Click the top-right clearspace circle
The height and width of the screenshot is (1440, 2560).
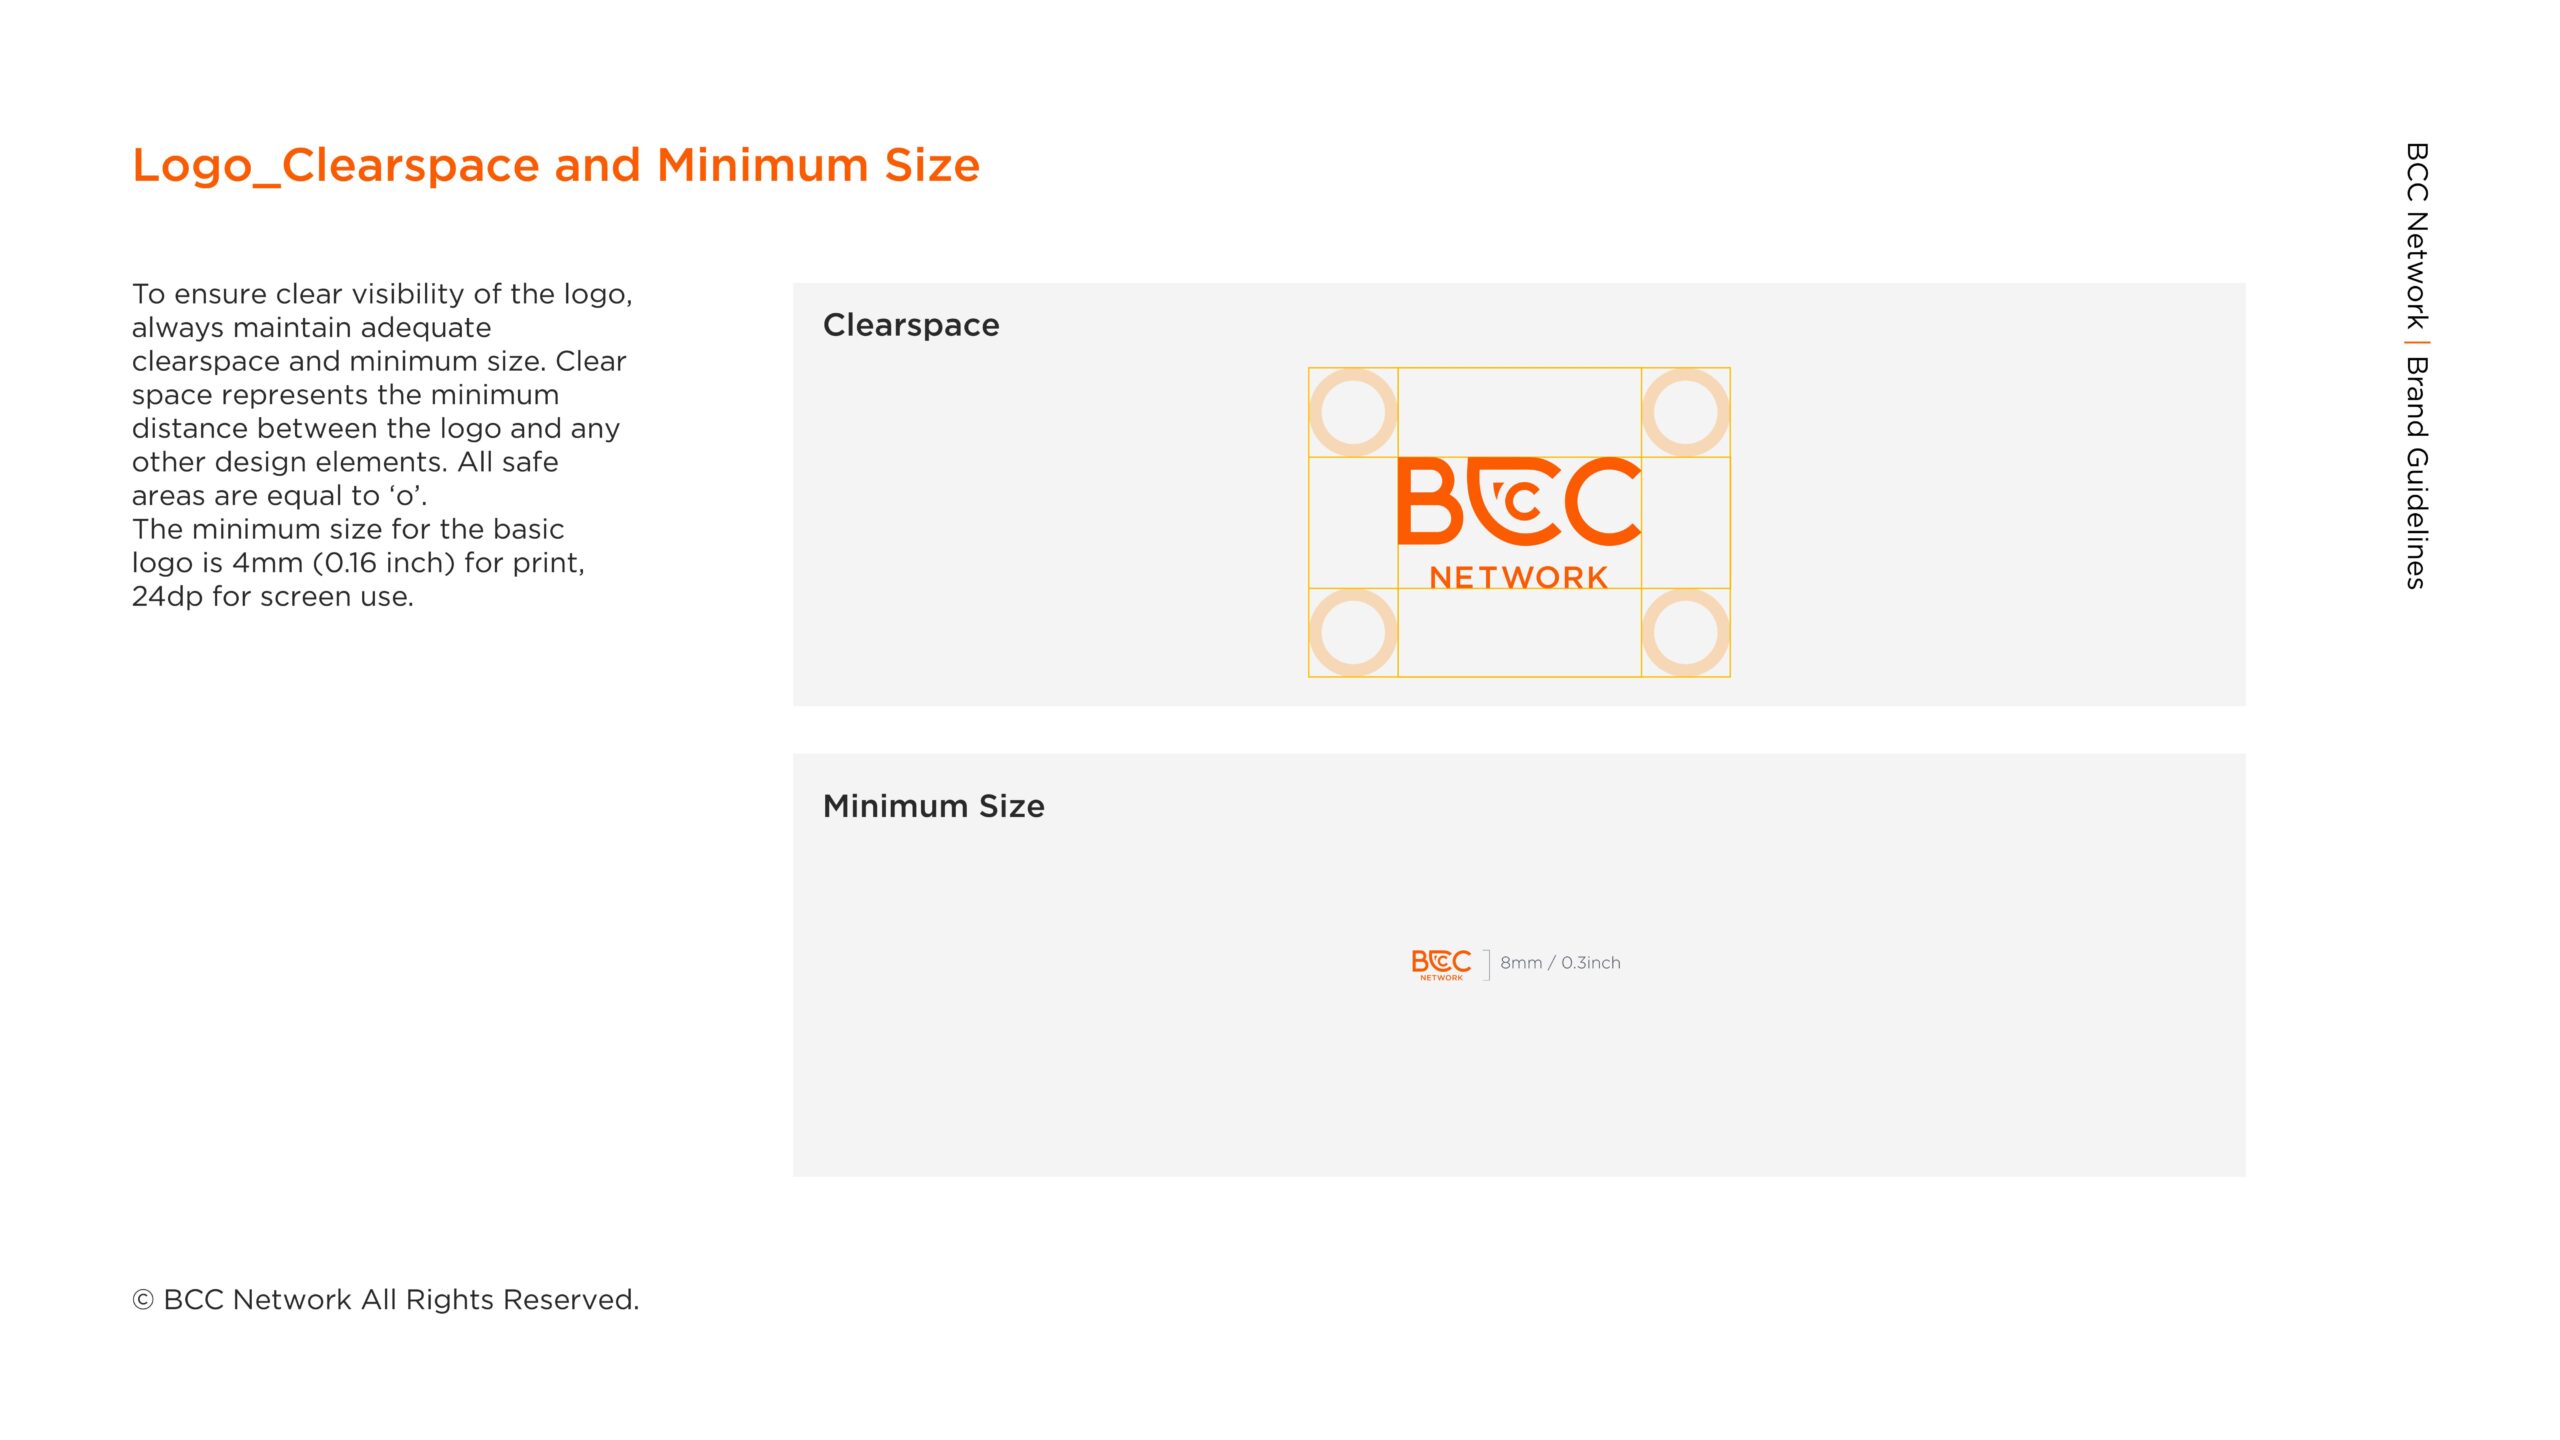(x=1685, y=412)
